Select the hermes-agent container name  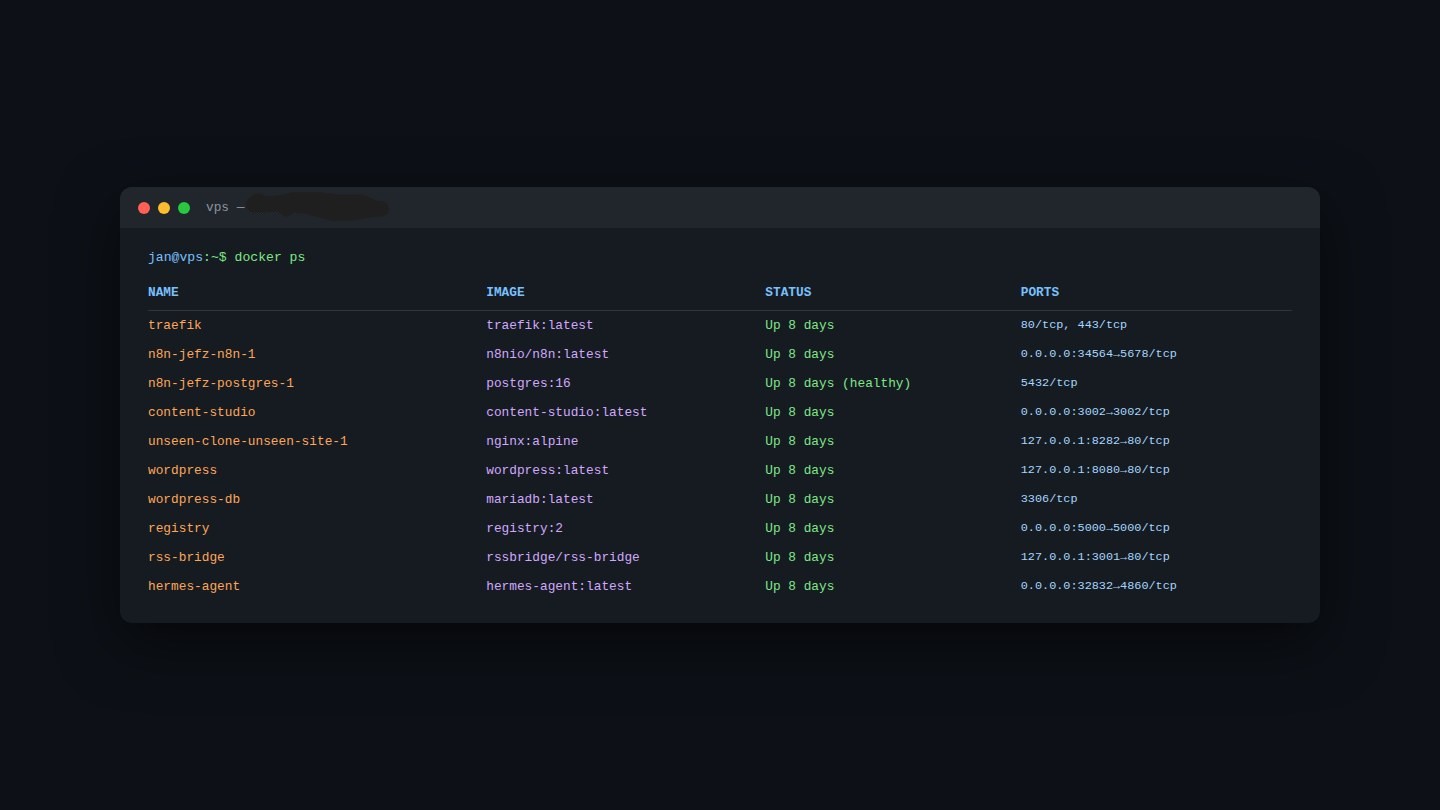[x=194, y=586]
